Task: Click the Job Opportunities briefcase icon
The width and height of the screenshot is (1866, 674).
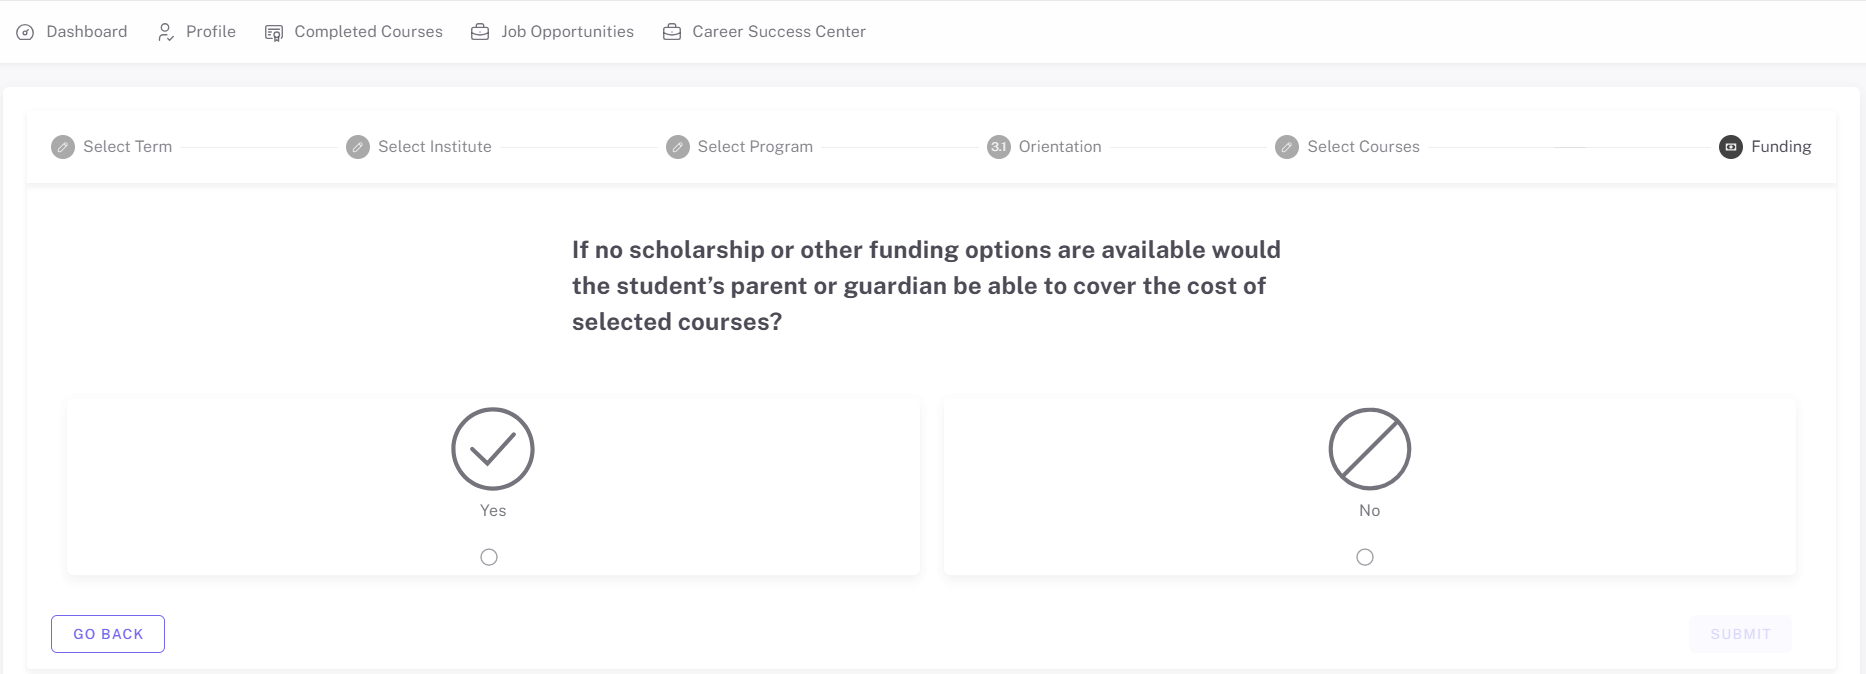Action: 478,31
